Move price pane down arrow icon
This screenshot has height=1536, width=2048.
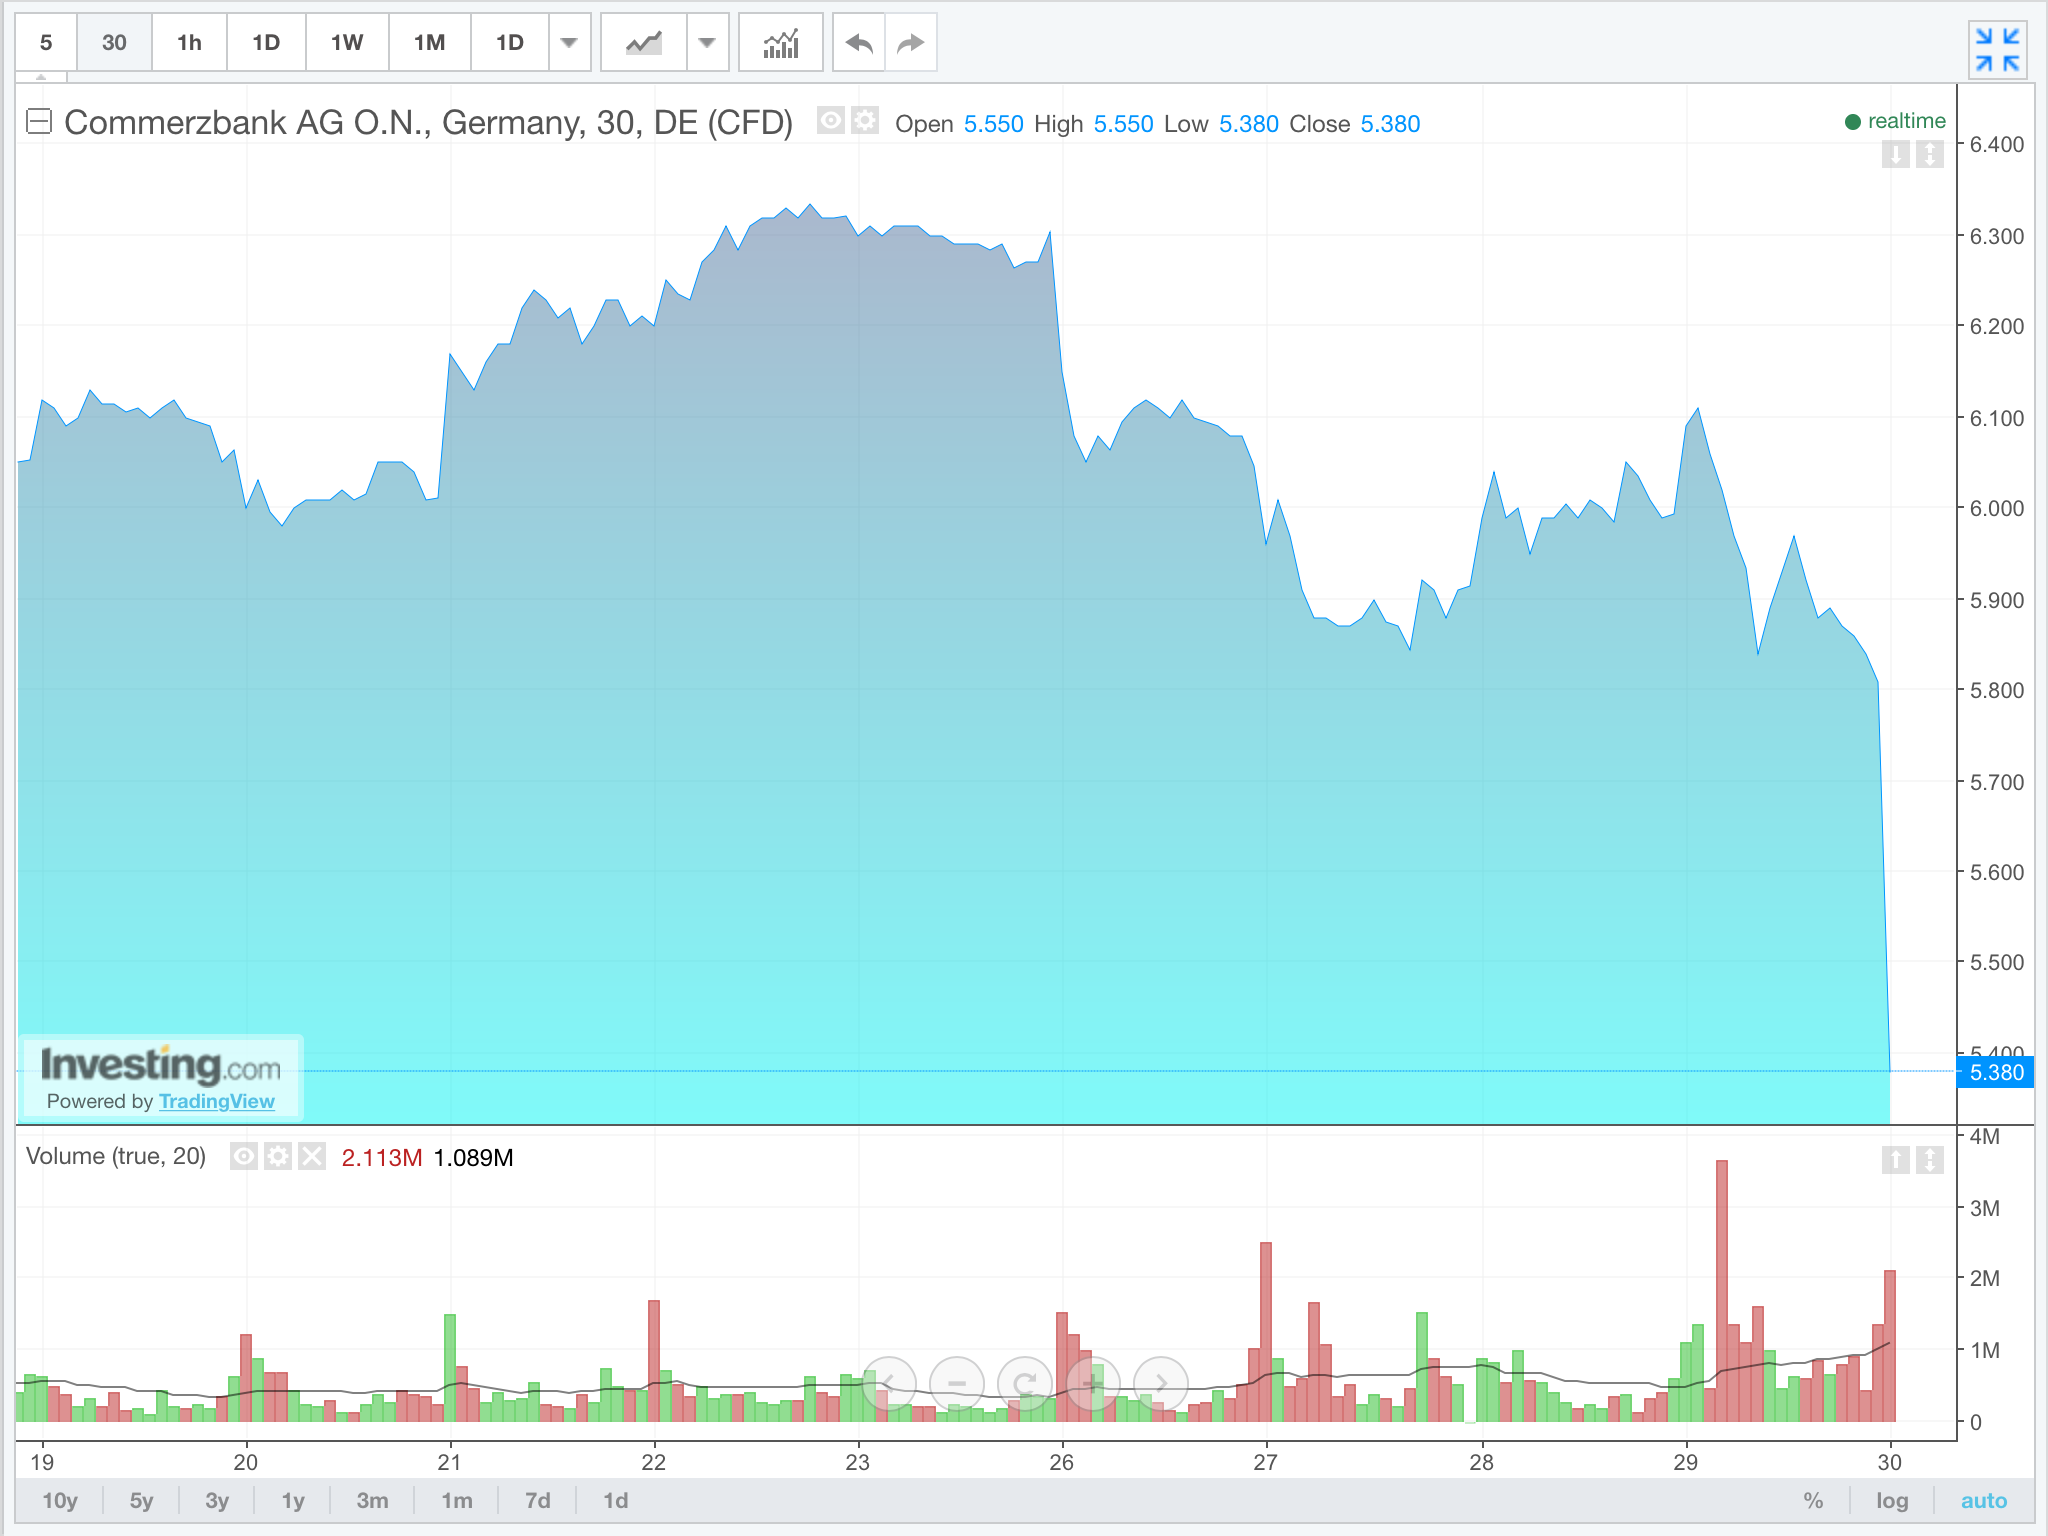(x=1895, y=154)
